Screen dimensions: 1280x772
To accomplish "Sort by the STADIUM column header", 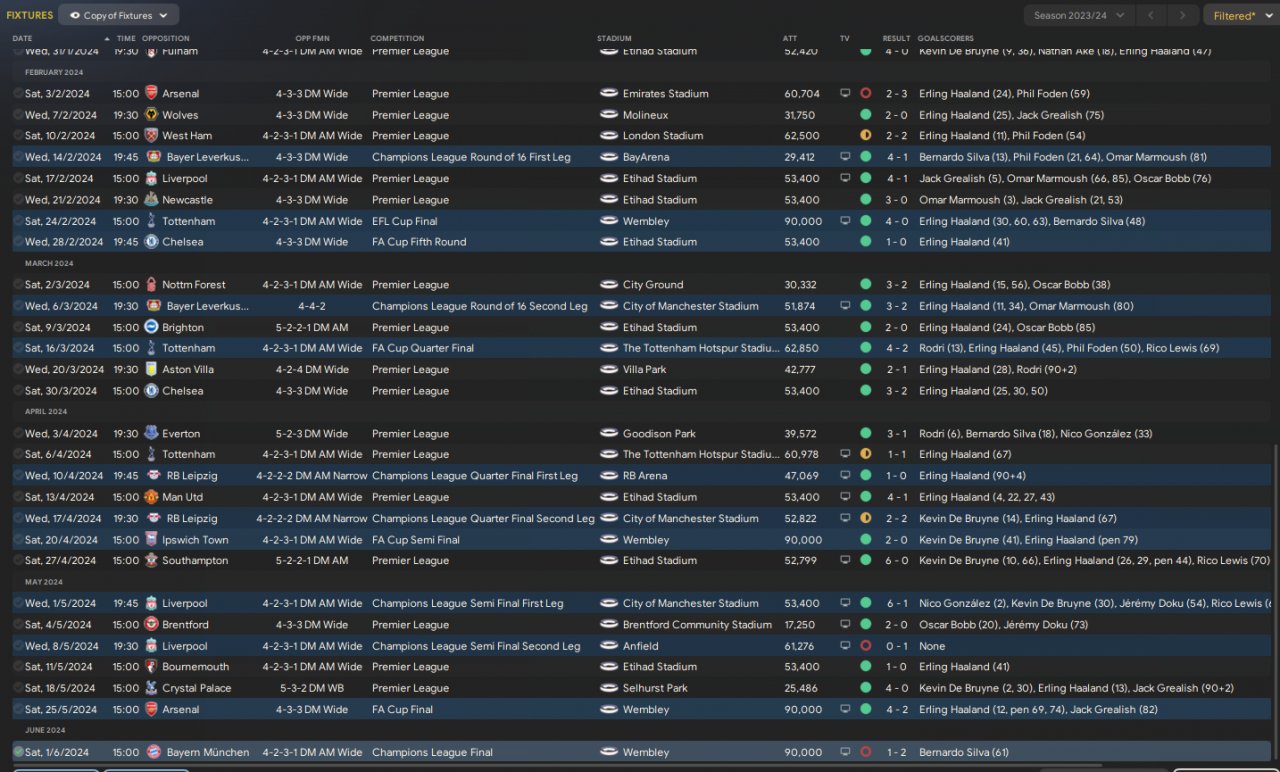I will pos(614,39).
